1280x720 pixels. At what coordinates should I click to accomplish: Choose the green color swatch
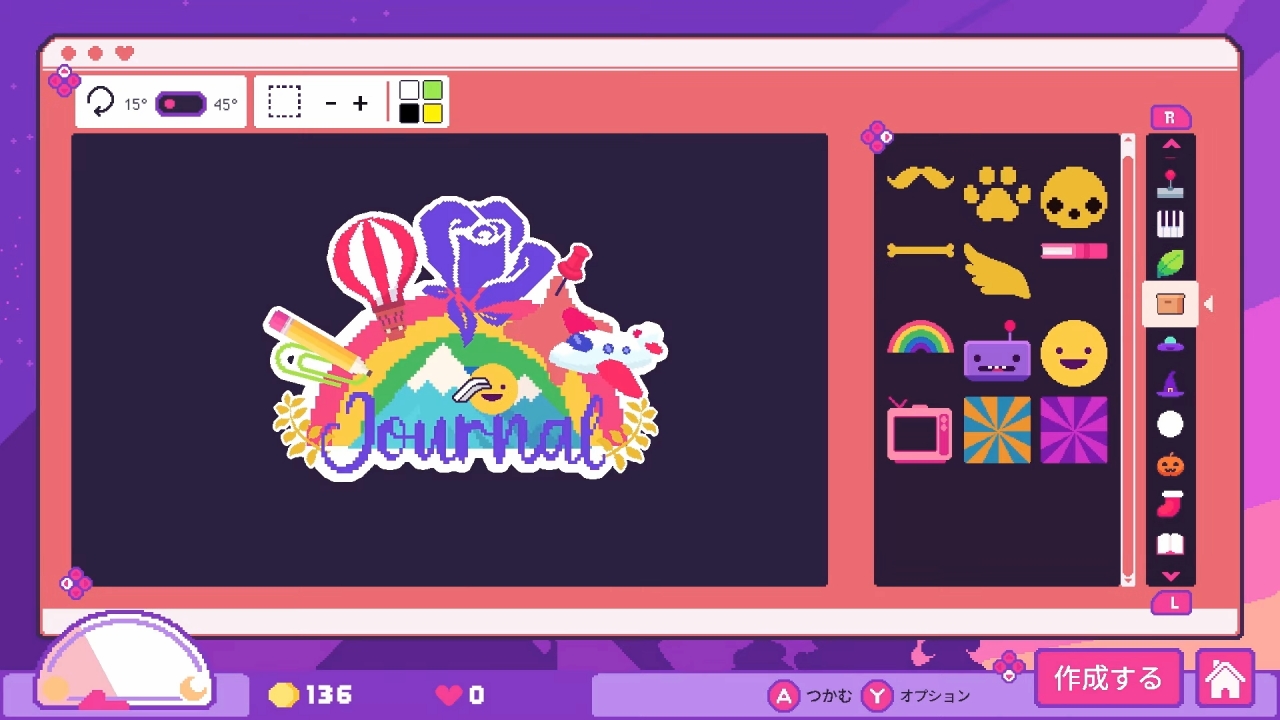tap(432, 91)
